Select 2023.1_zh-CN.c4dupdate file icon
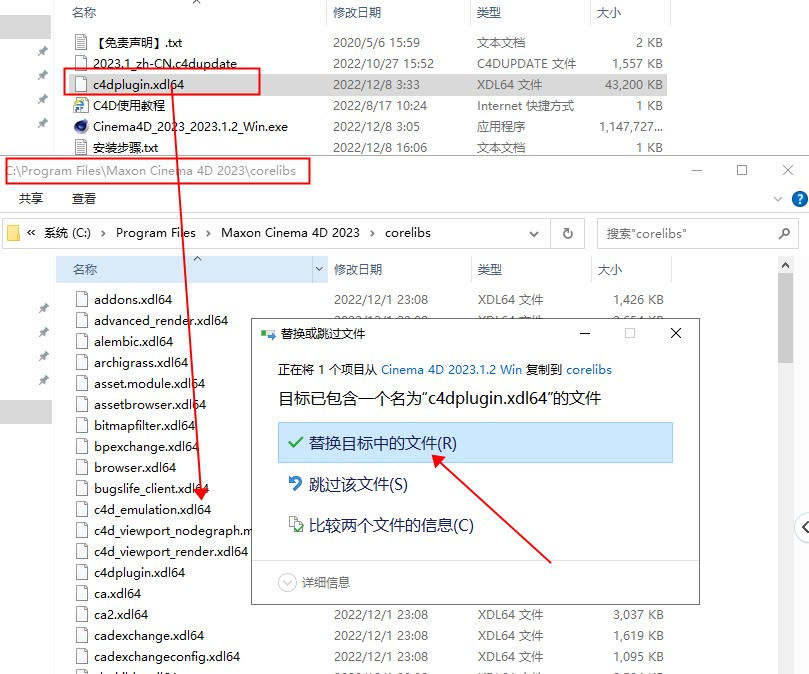Viewport: 809px width, 674px height. click(81, 63)
